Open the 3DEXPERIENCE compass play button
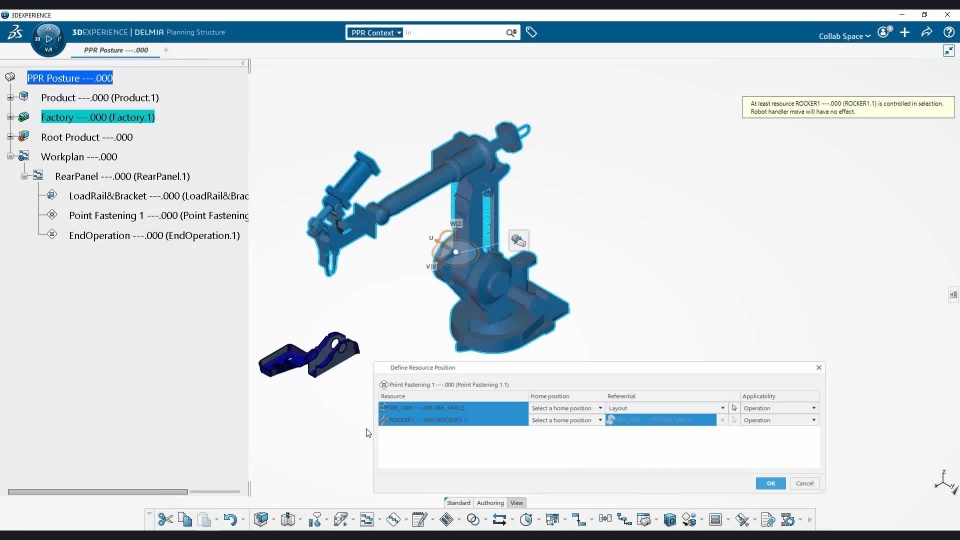 [48, 39]
